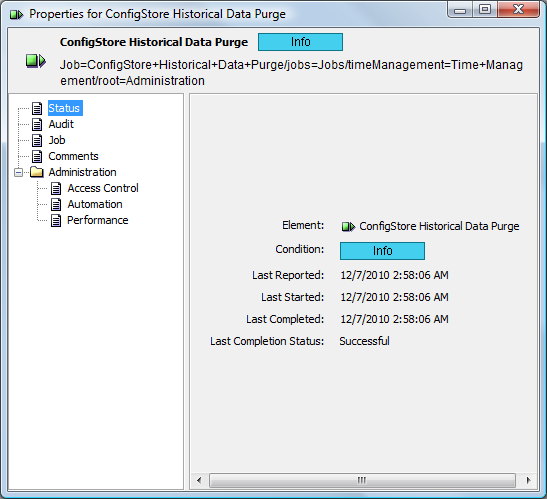Open the Performance page
Viewport: 547px width, 499px height.
click(98, 221)
